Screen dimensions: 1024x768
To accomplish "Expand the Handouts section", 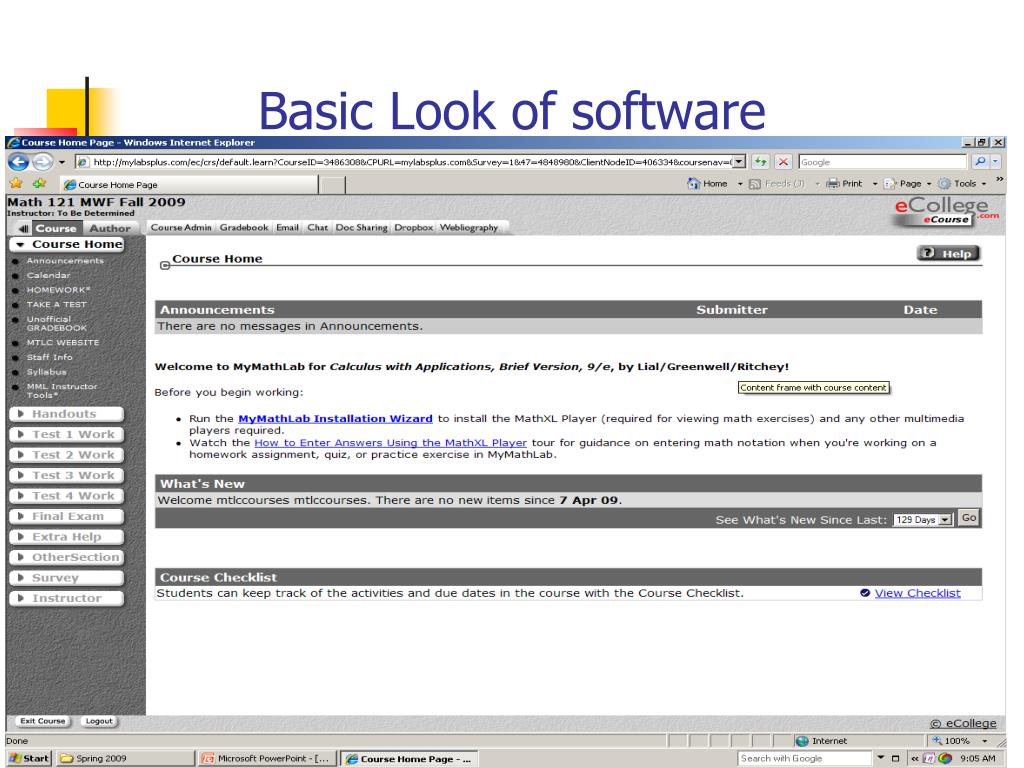I will click(x=67, y=414).
